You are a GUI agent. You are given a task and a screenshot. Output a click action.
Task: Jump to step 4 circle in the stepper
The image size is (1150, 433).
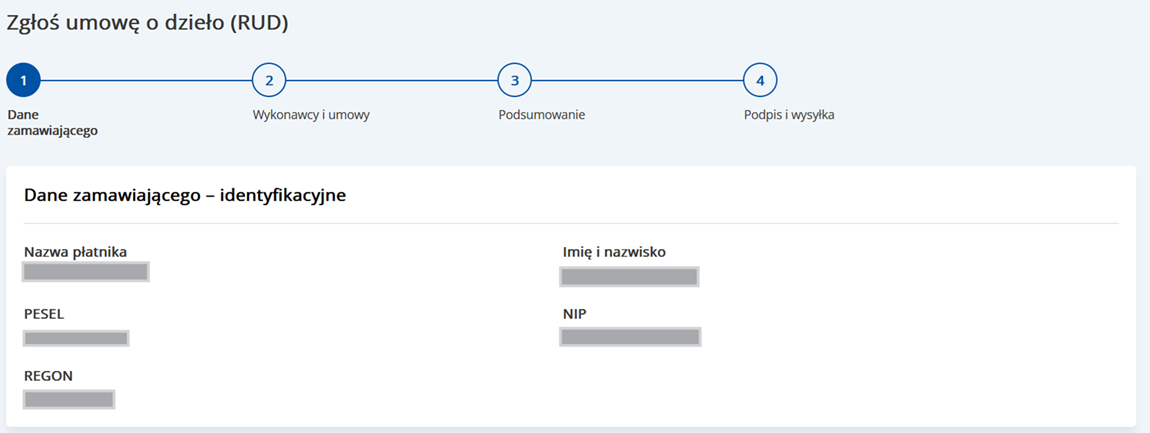[760, 80]
